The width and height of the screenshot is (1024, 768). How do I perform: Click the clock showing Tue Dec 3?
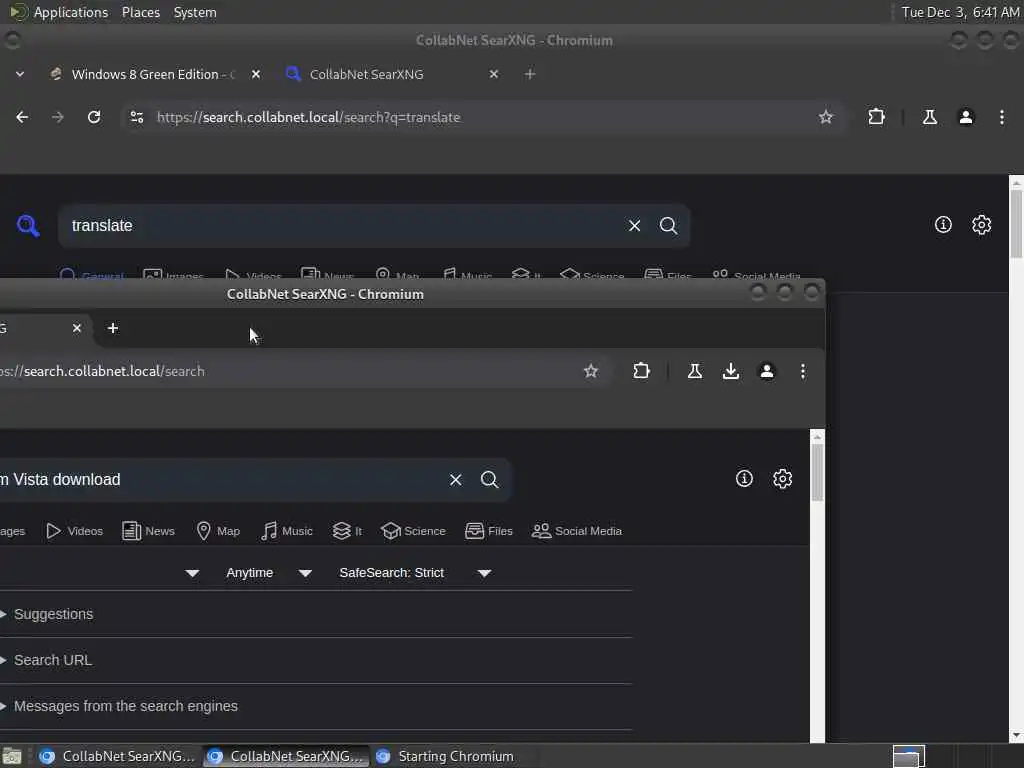coord(960,12)
